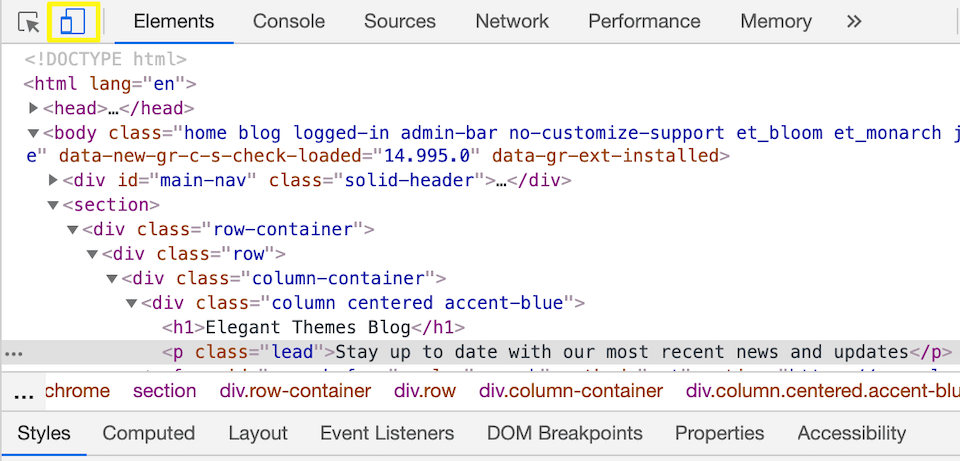Click the inspect element picker icon
This screenshot has height=461, width=960.
[29, 21]
